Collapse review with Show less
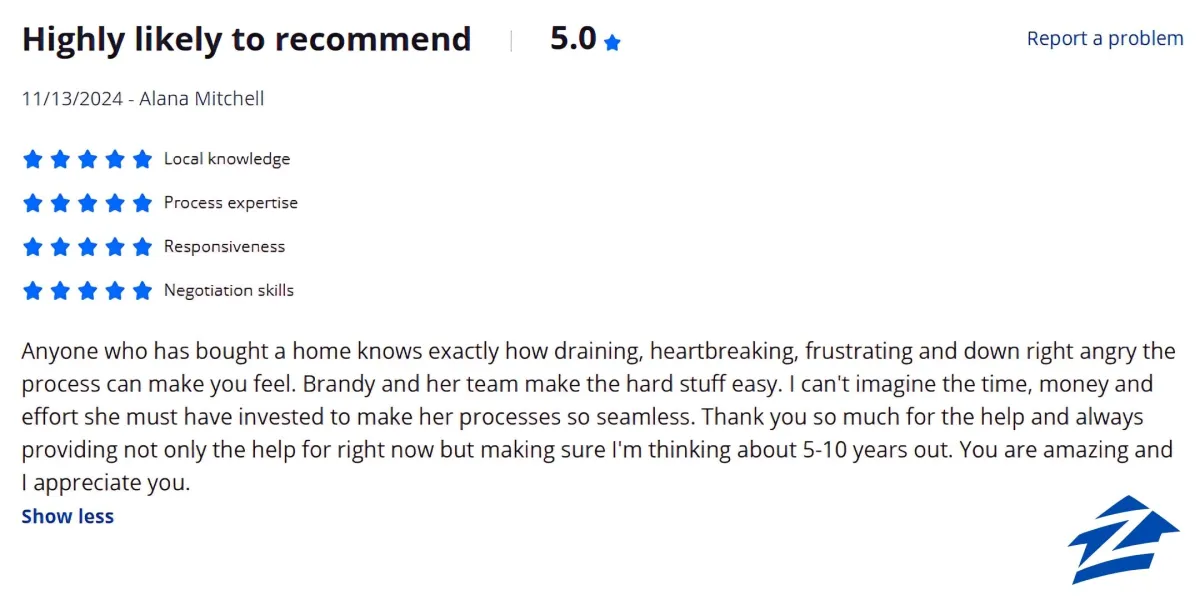 [x=68, y=516]
